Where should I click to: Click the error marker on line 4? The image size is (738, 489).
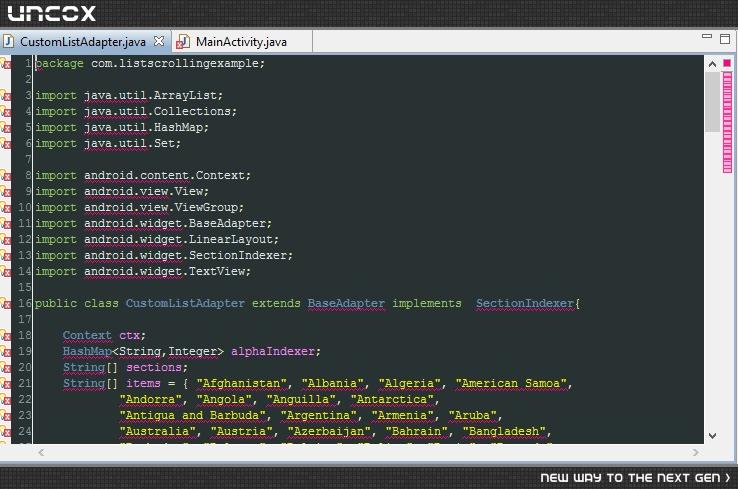5,112
